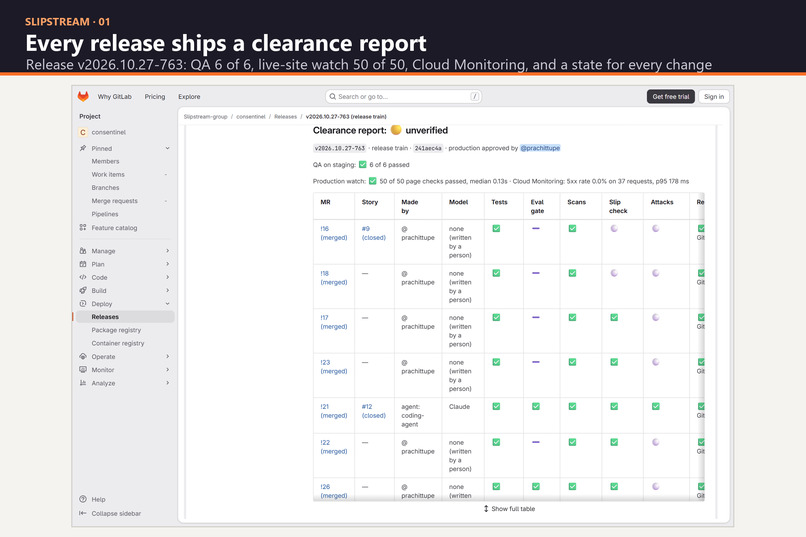
Task: Expand the Build section chevron
Action: tap(168, 290)
